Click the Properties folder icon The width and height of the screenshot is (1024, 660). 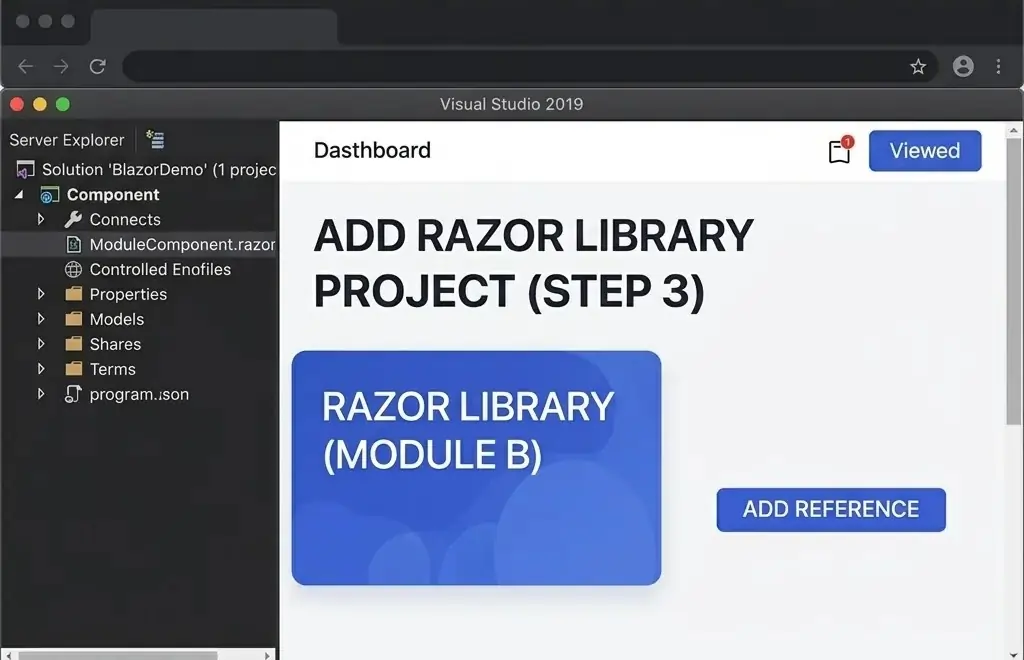(74, 294)
